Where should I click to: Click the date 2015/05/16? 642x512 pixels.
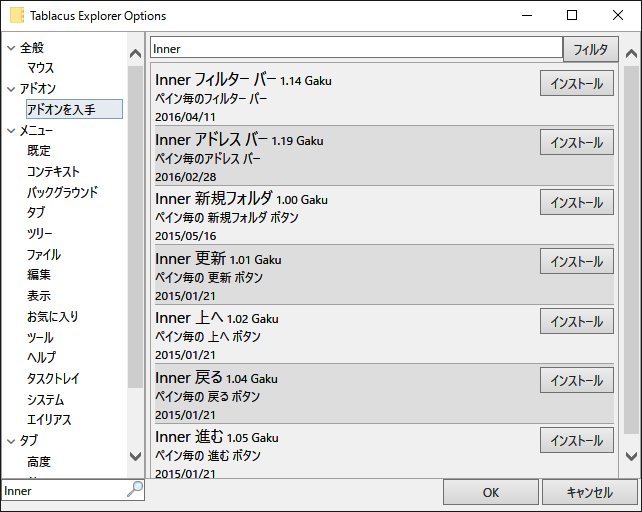tap(185, 236)
